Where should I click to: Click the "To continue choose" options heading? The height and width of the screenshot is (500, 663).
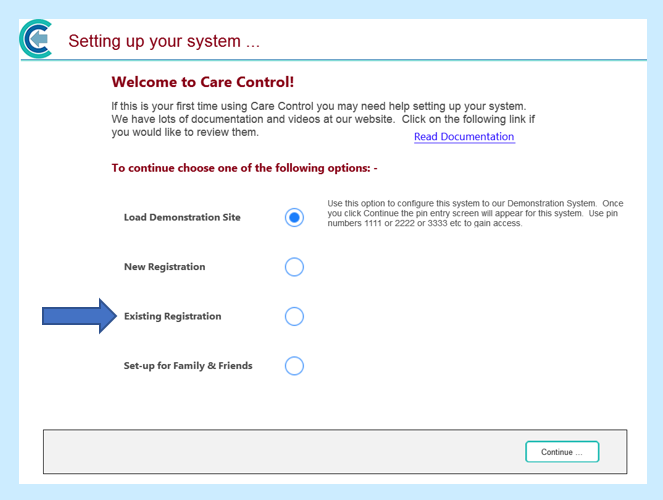(244, 168)
